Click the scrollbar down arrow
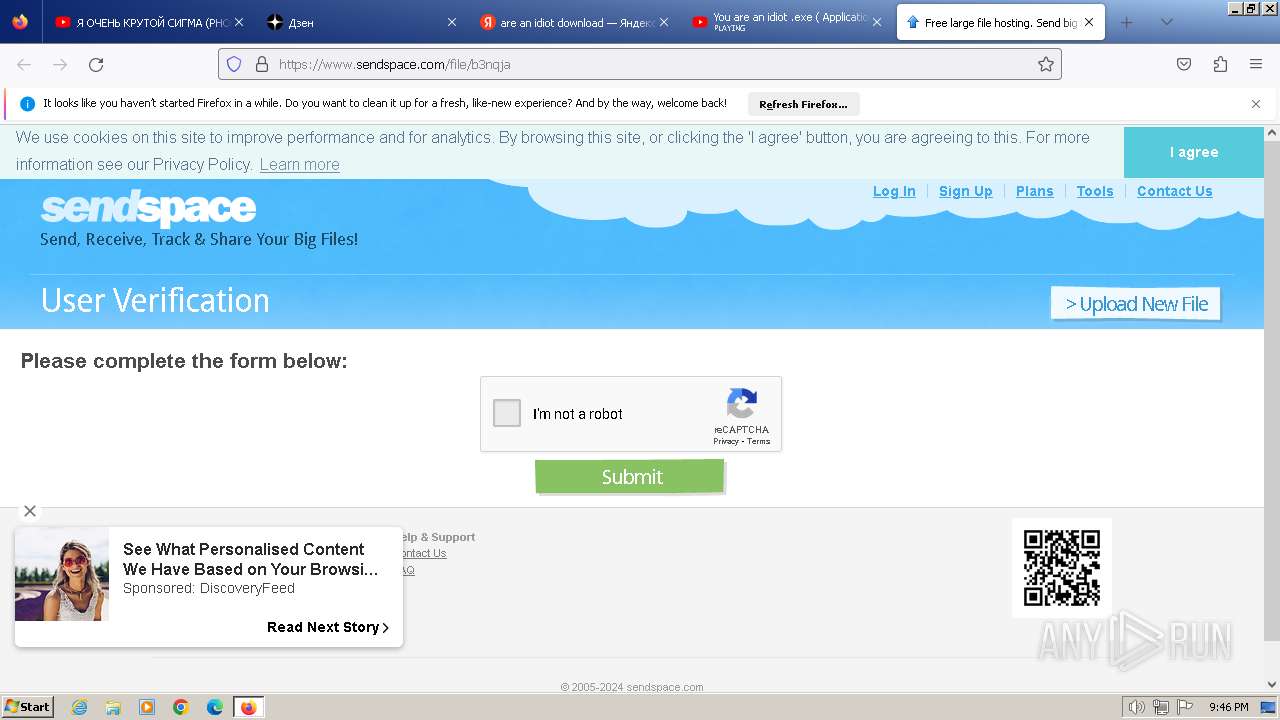Image resolution: width=1280 pixels, height=720 pixels. [1272, 685]
